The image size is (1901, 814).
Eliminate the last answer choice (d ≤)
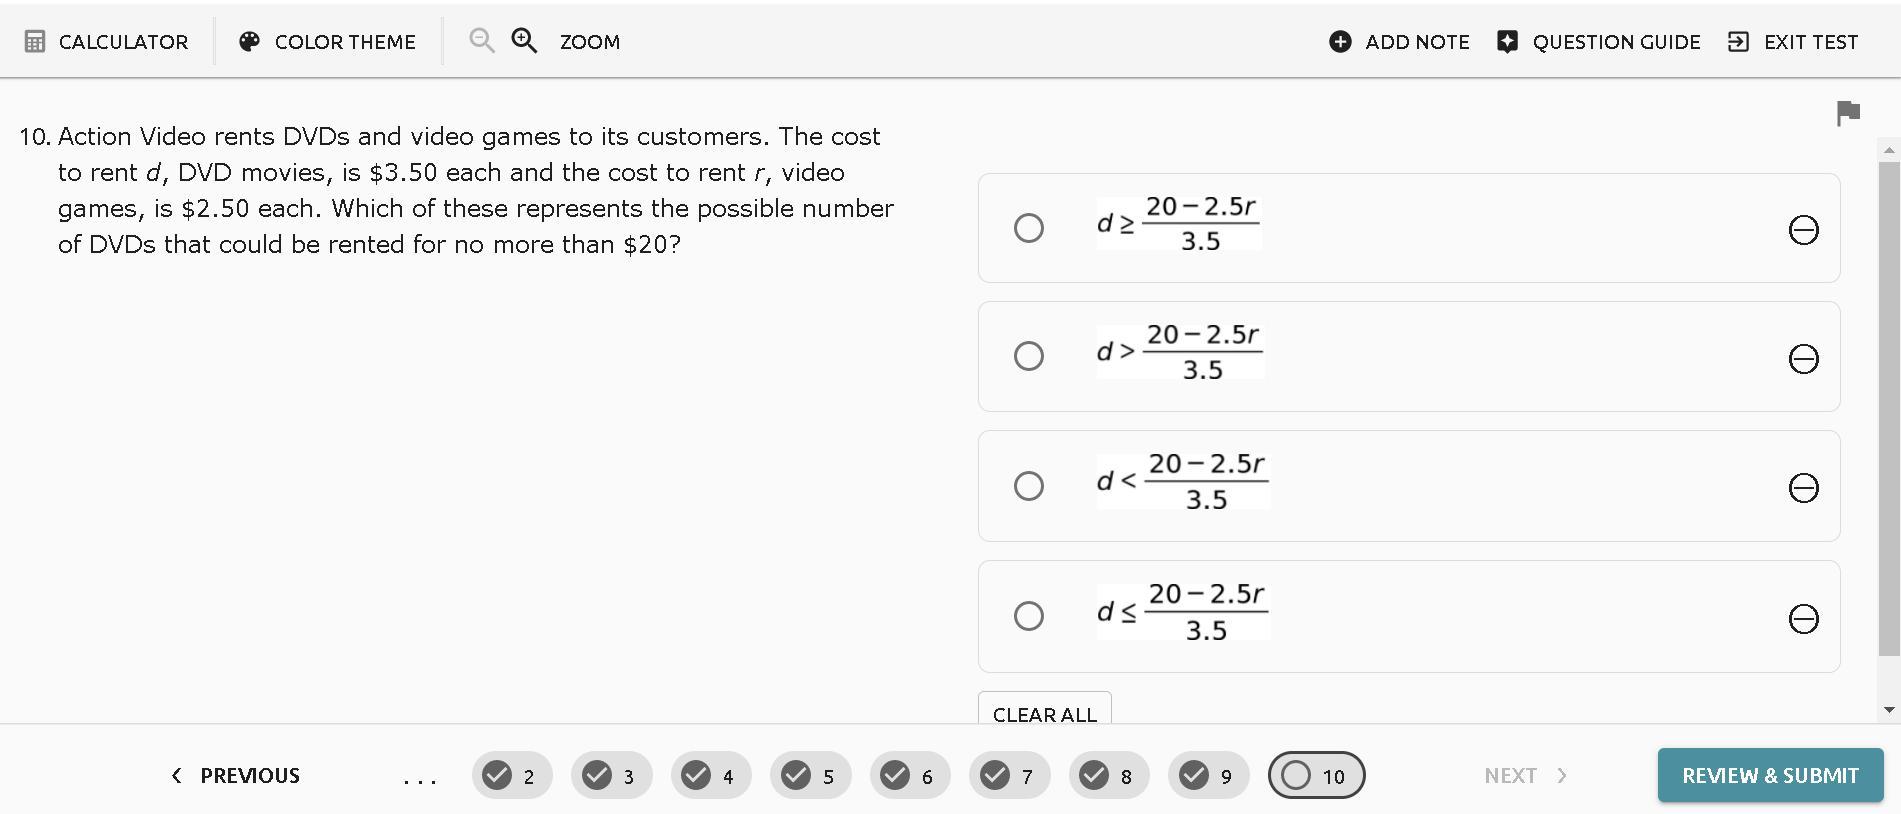click(1803, 619)
